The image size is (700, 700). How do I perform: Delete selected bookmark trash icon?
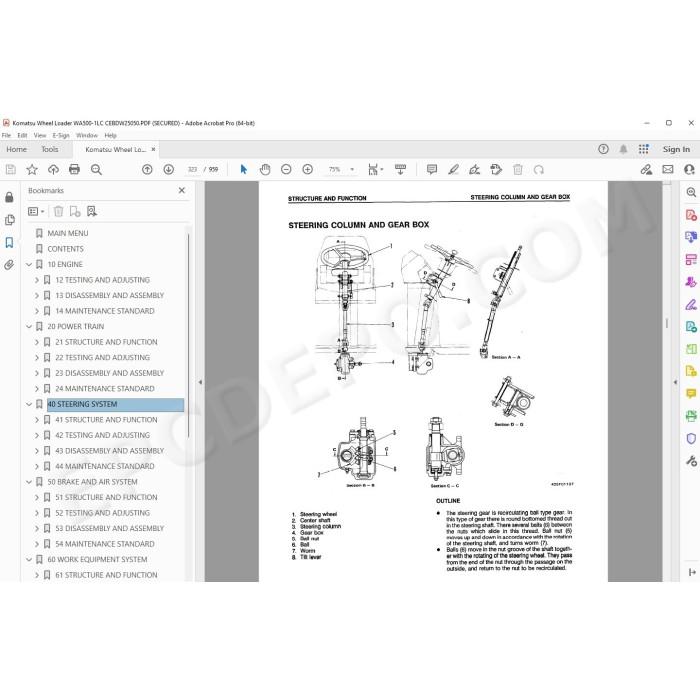pos(58,211)
